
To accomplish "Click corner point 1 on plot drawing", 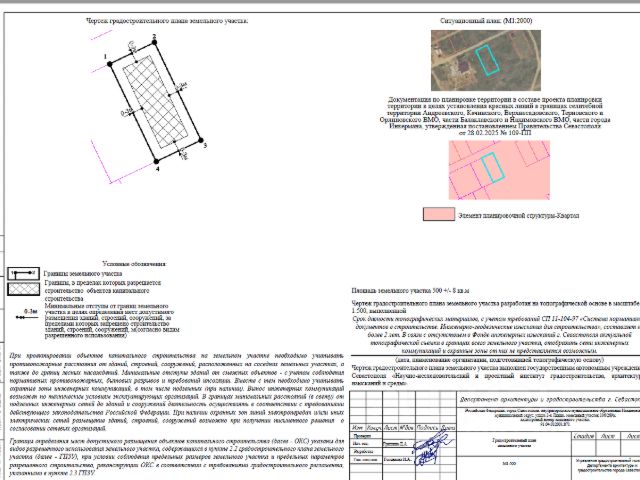I will [x=109, y=64].
